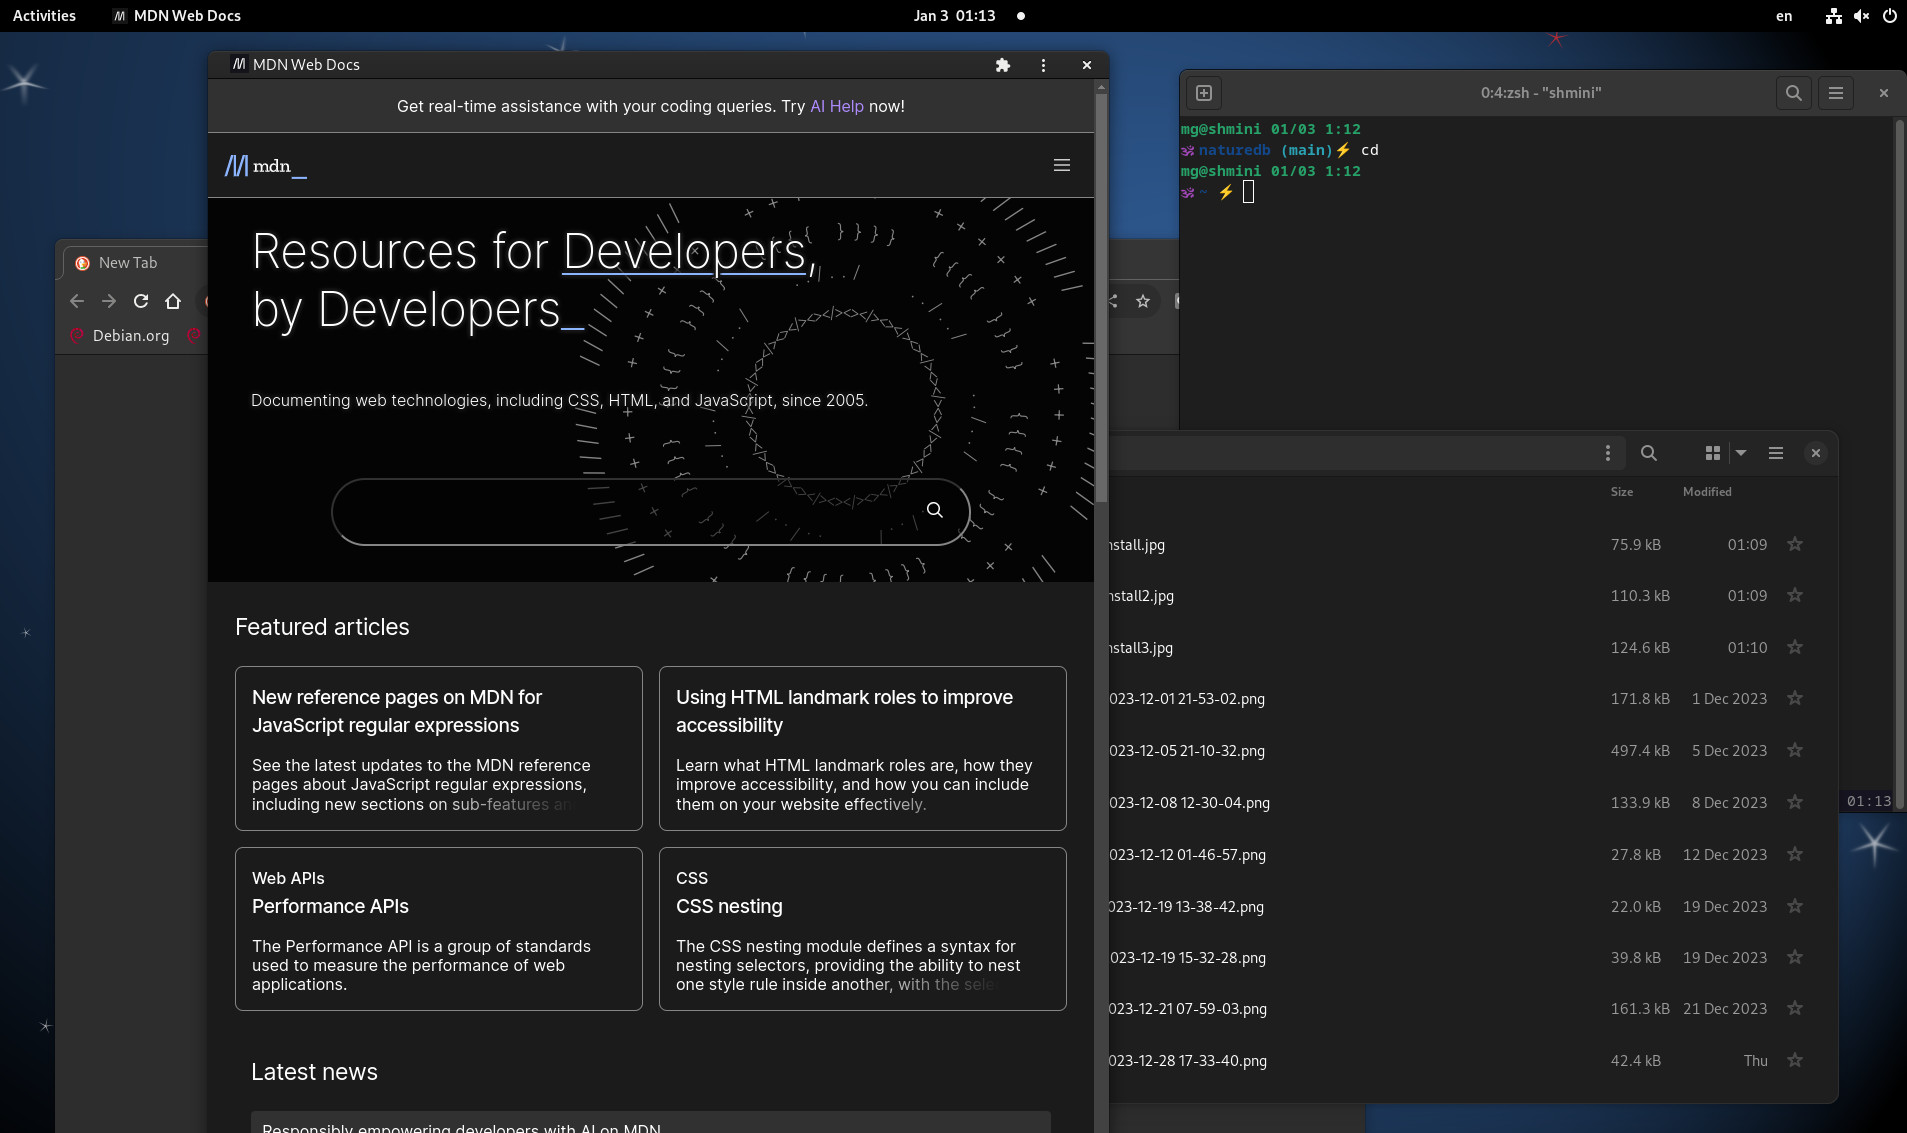
Task: Open the AI Help link
Action: click(x=836, y=106)
